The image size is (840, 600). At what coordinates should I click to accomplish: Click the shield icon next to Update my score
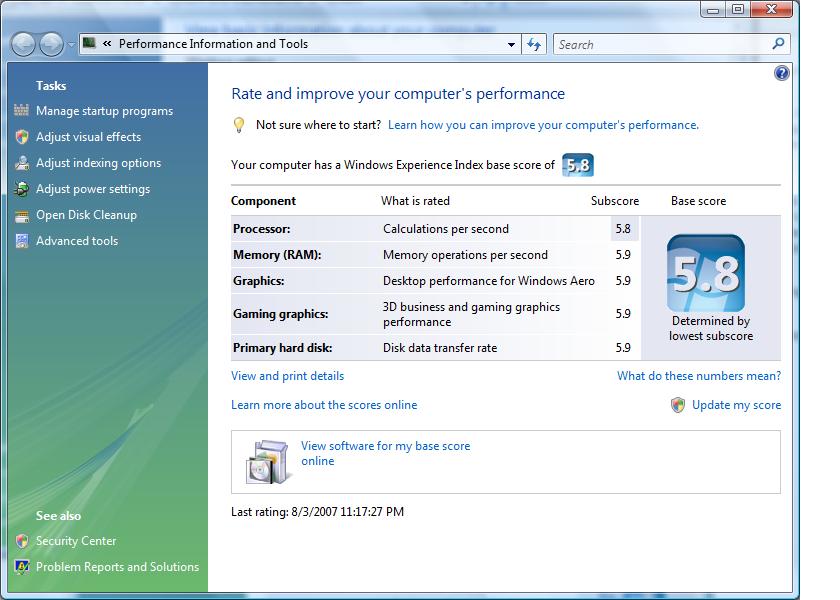coord(678,405)
